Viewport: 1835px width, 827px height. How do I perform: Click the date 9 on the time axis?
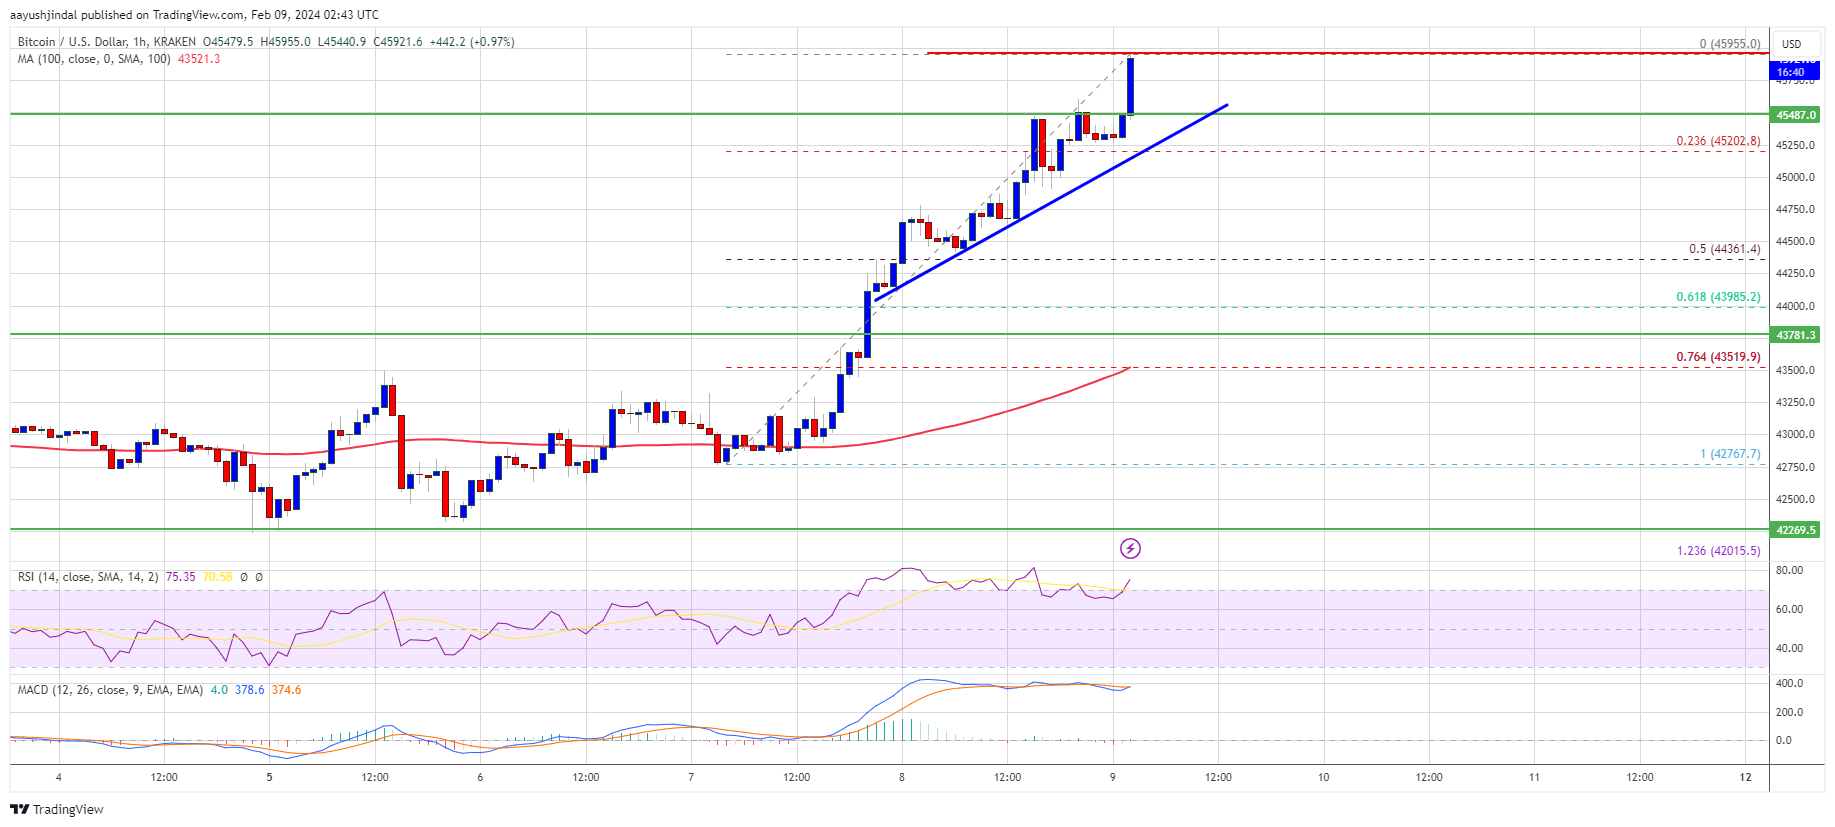tap(1112, 777)
